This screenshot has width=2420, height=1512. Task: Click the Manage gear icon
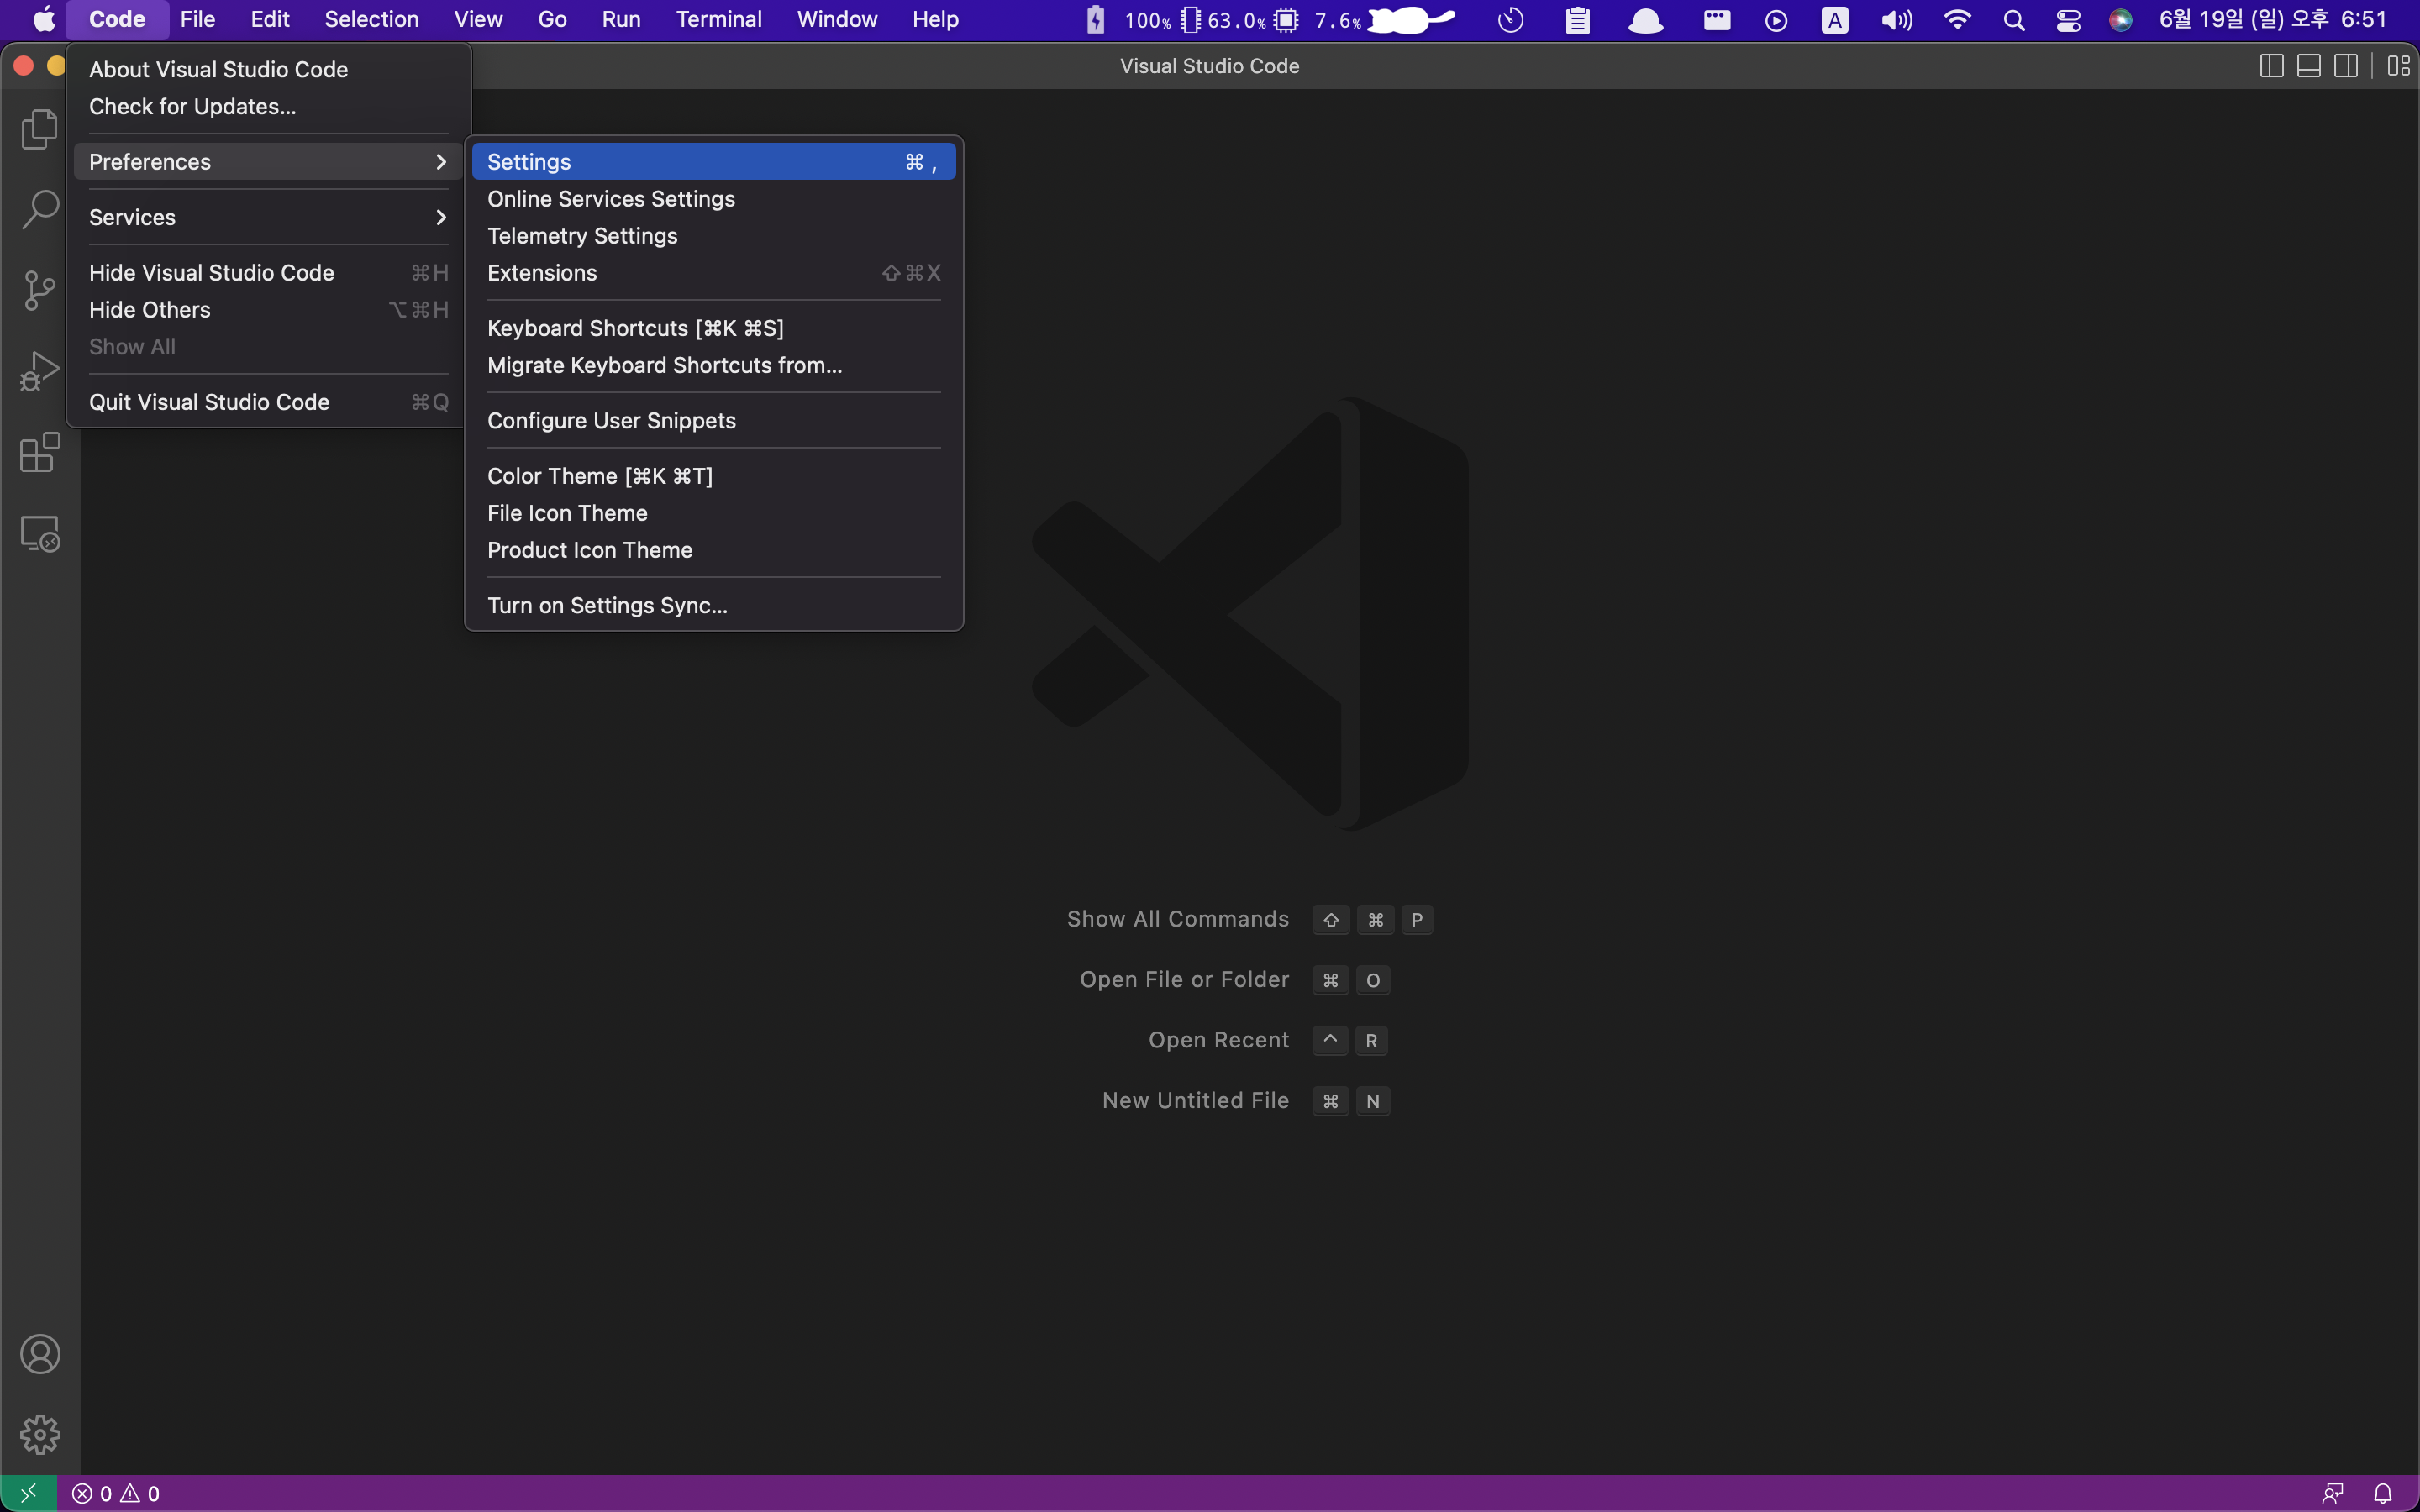(40, 1435)
